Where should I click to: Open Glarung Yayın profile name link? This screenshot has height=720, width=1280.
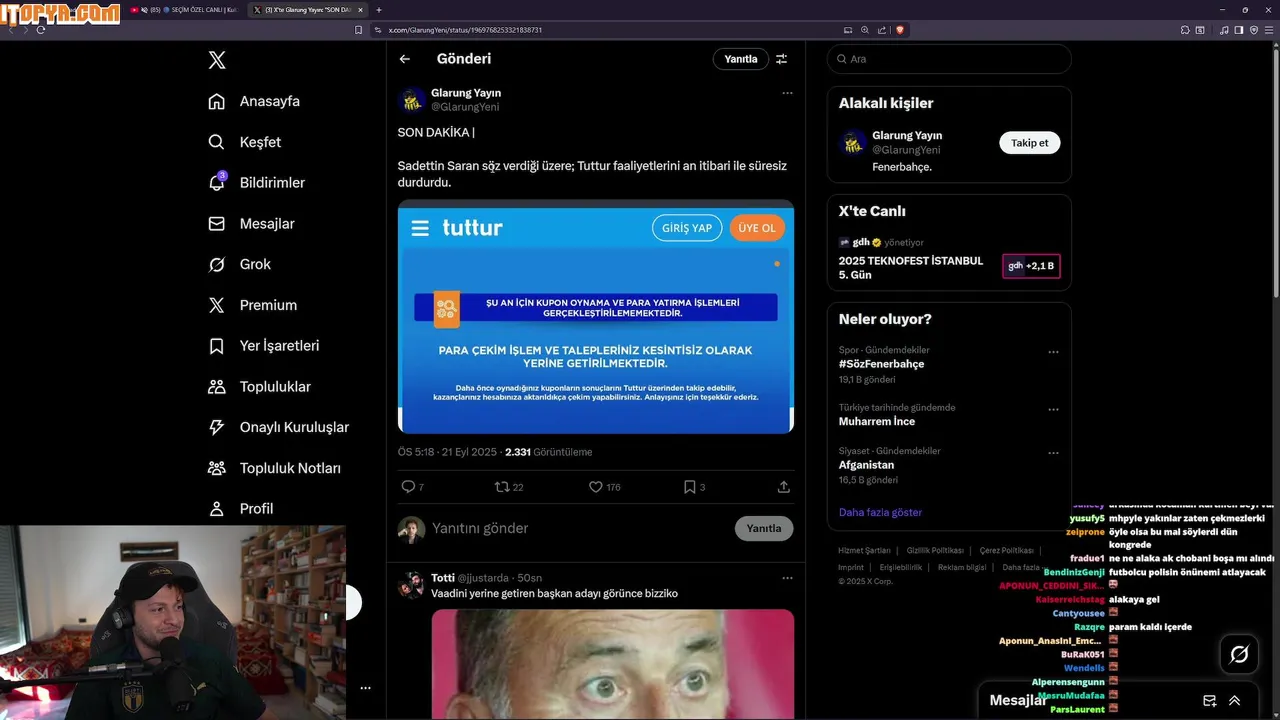click(466, 93)
